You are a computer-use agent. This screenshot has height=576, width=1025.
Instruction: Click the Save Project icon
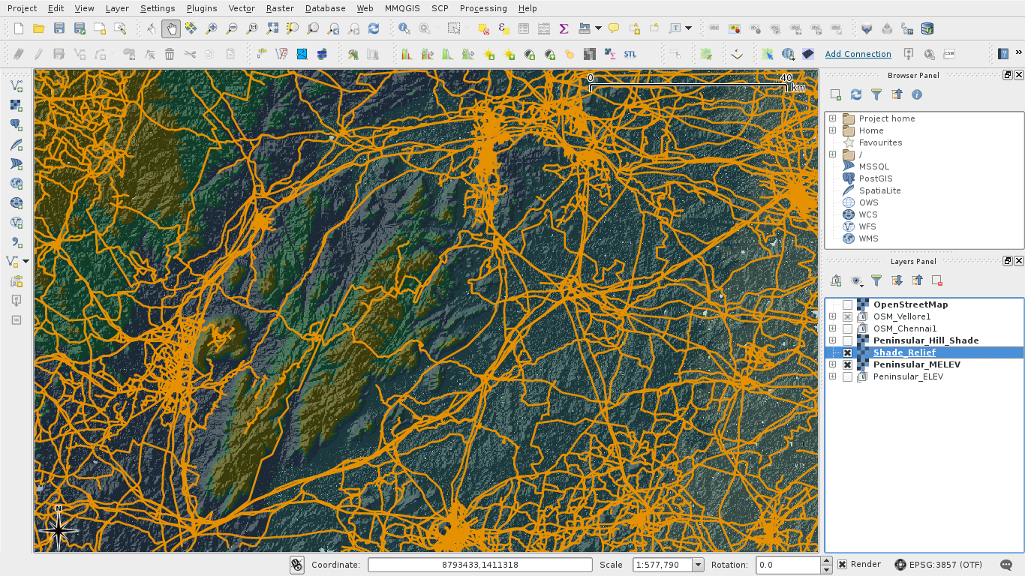point(59,29)
